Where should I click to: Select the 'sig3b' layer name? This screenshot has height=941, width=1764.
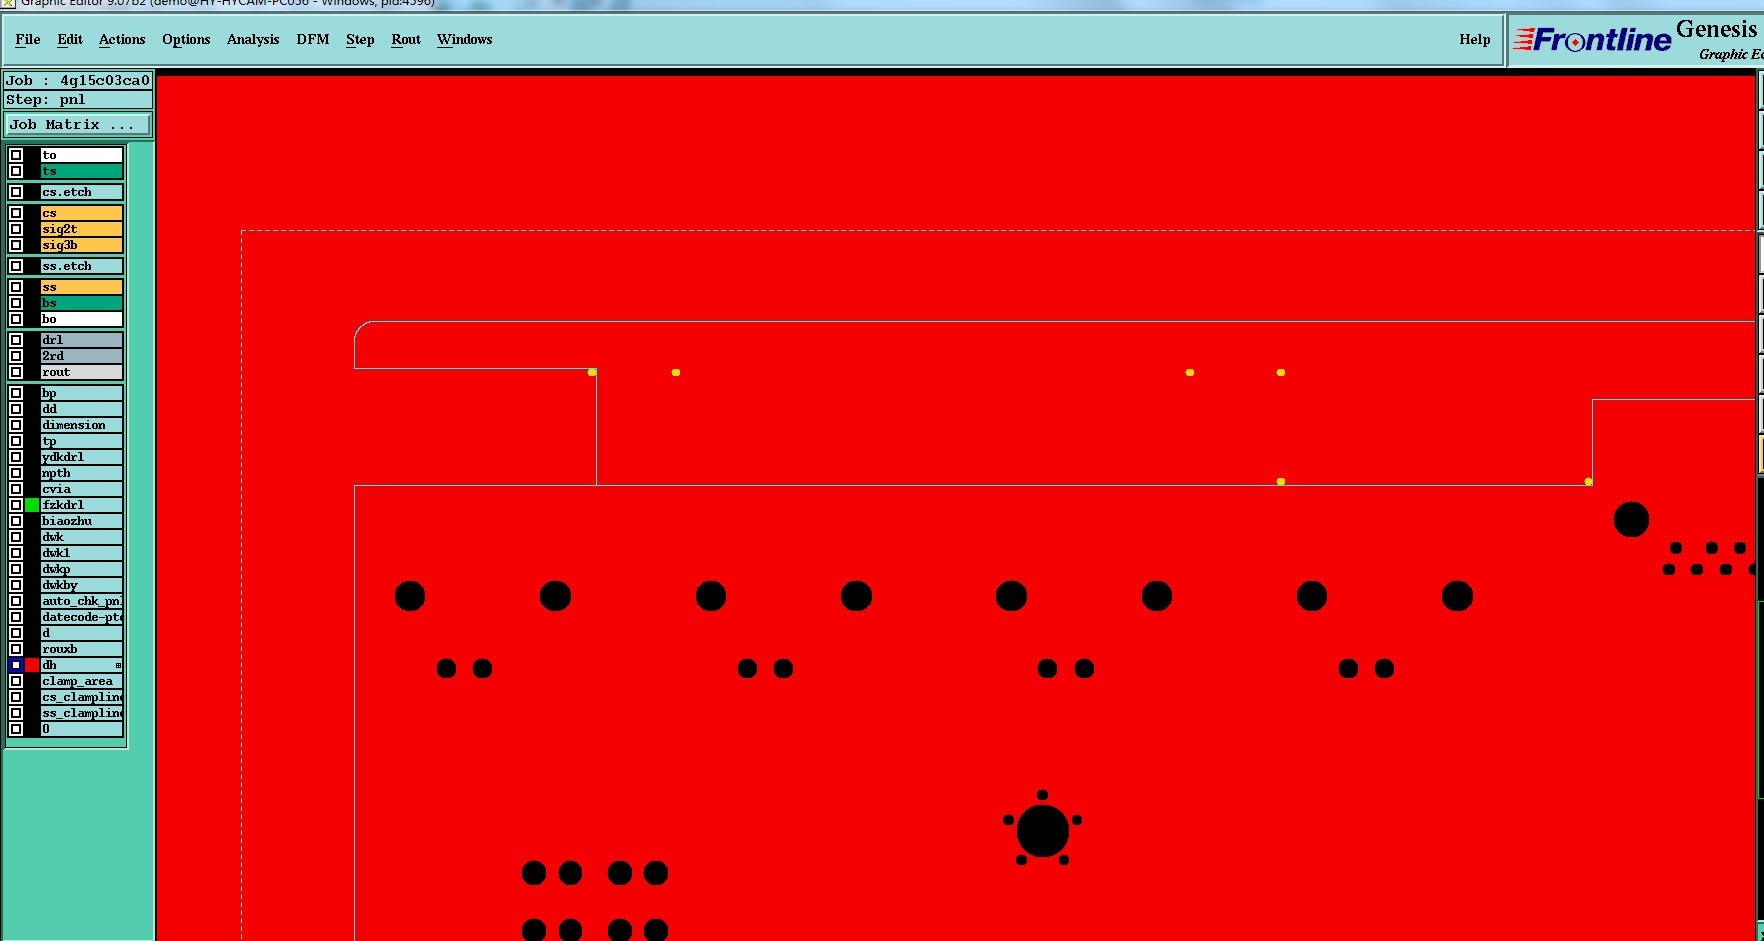pos(81,245)
